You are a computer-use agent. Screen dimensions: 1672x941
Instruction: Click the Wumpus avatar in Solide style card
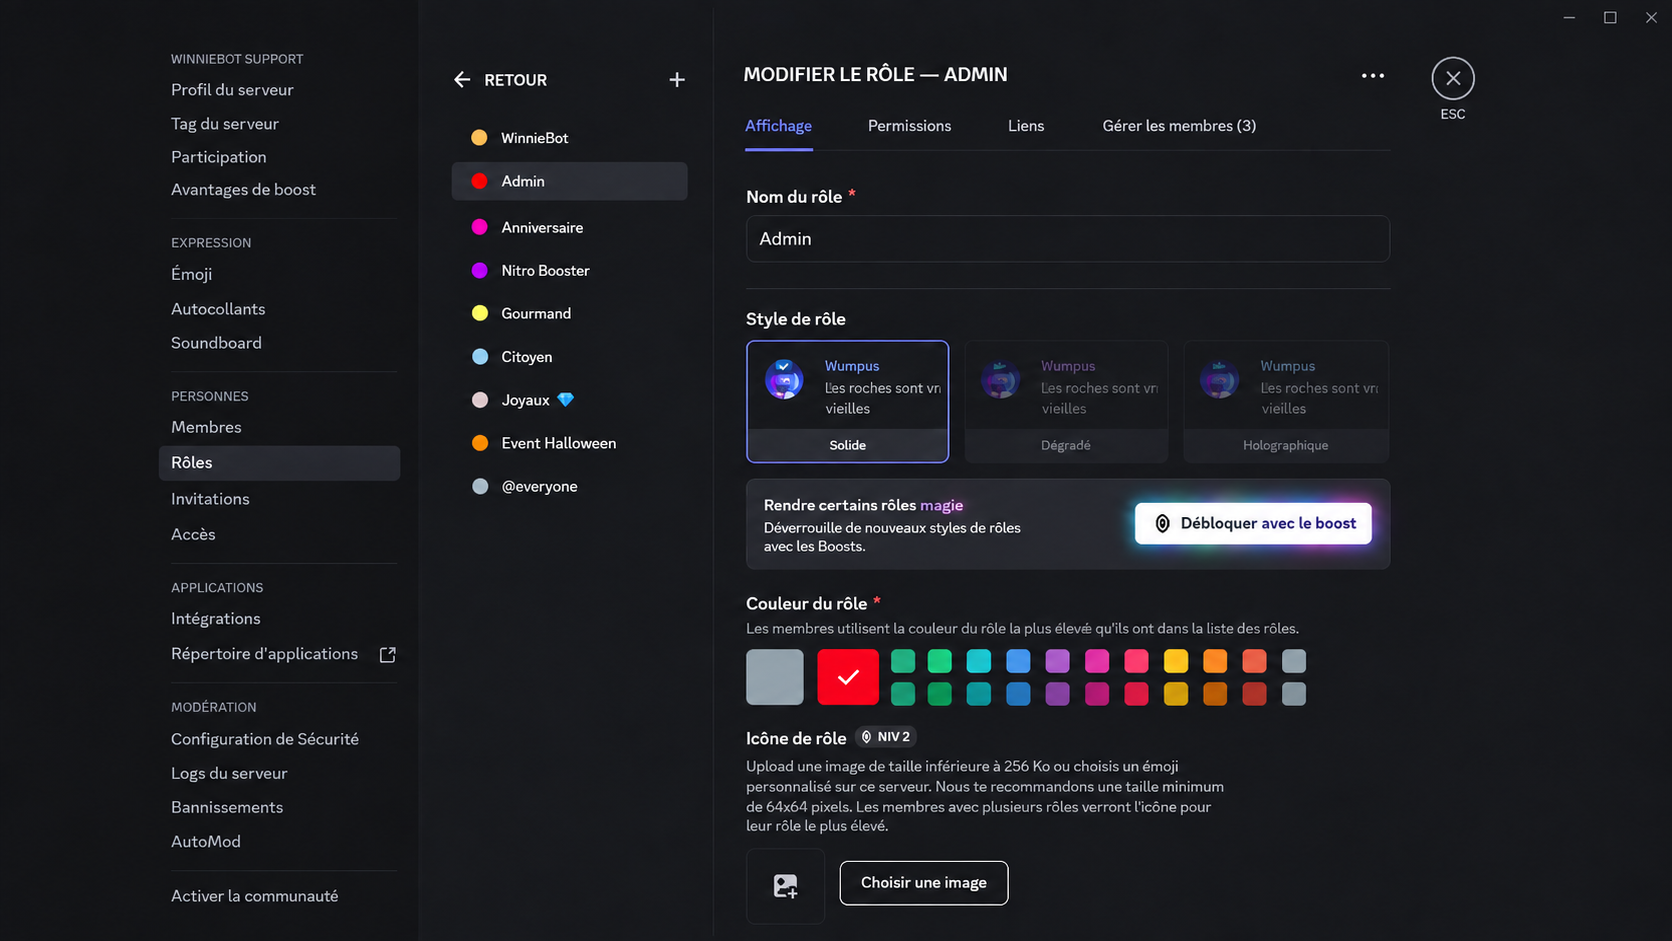784,380
